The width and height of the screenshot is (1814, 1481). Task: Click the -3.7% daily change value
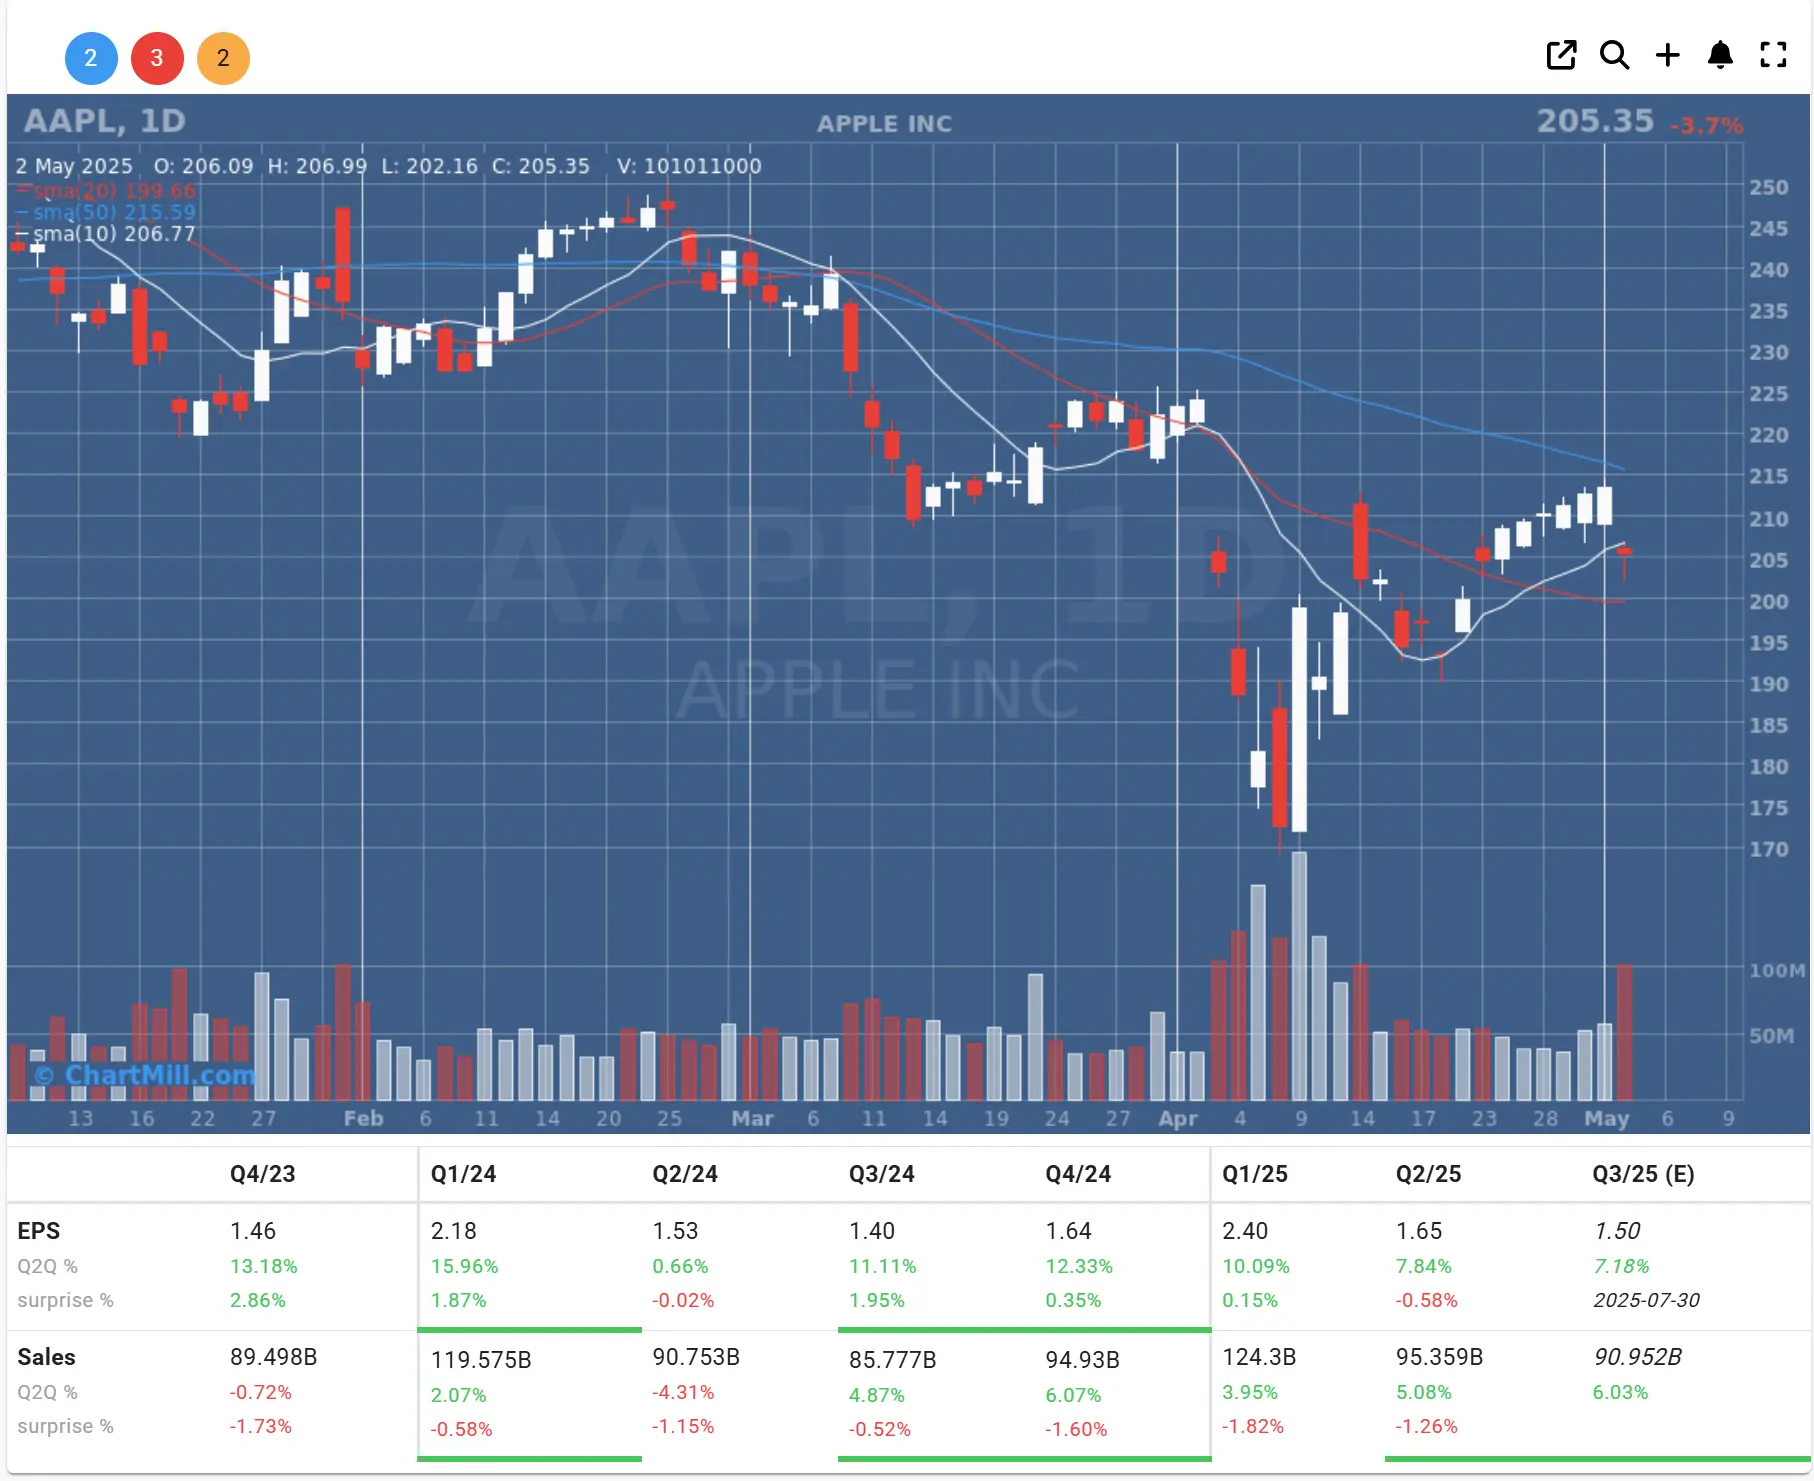pos(1707,125)
